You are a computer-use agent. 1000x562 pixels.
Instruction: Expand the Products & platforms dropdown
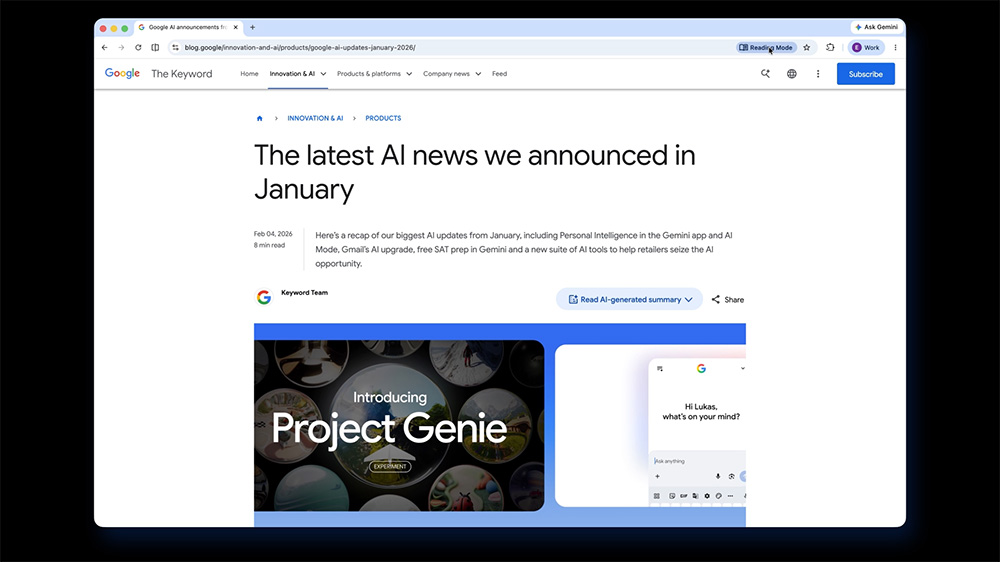[x=373, y=74]
